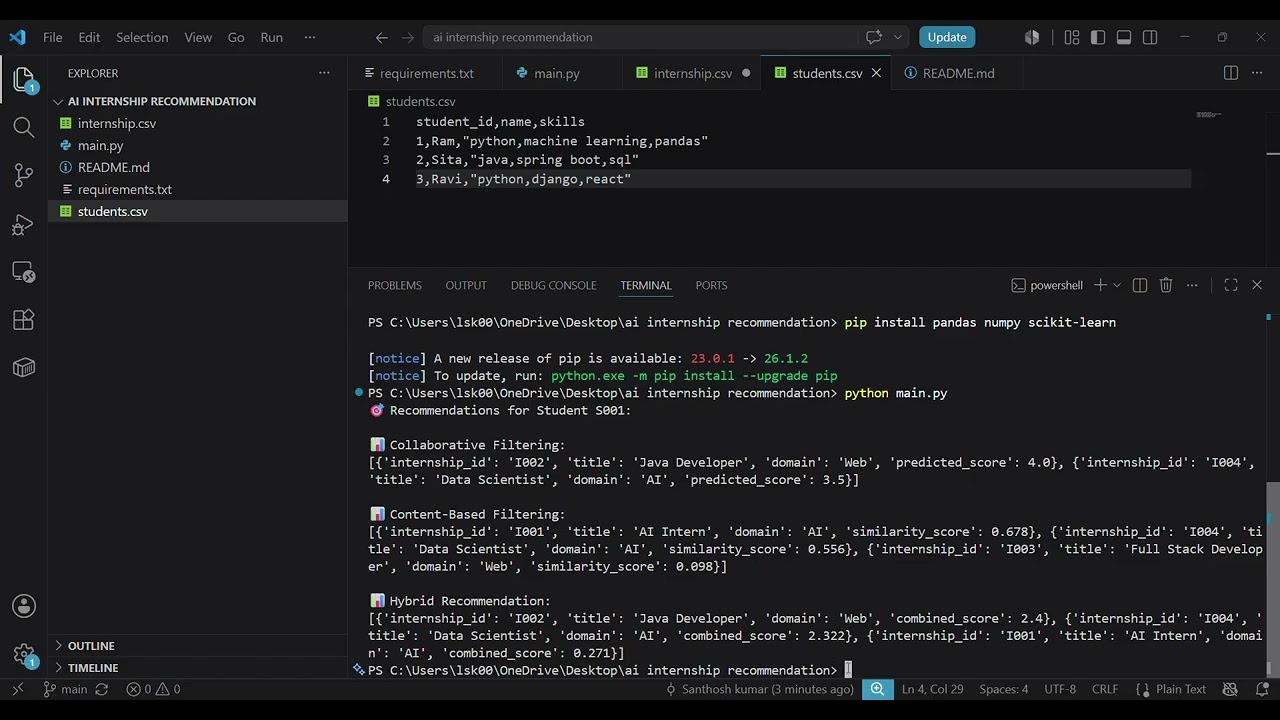Switch to the README.md editor tab
This screenshot has height=720, width=1280.
[x=958, y=73]
